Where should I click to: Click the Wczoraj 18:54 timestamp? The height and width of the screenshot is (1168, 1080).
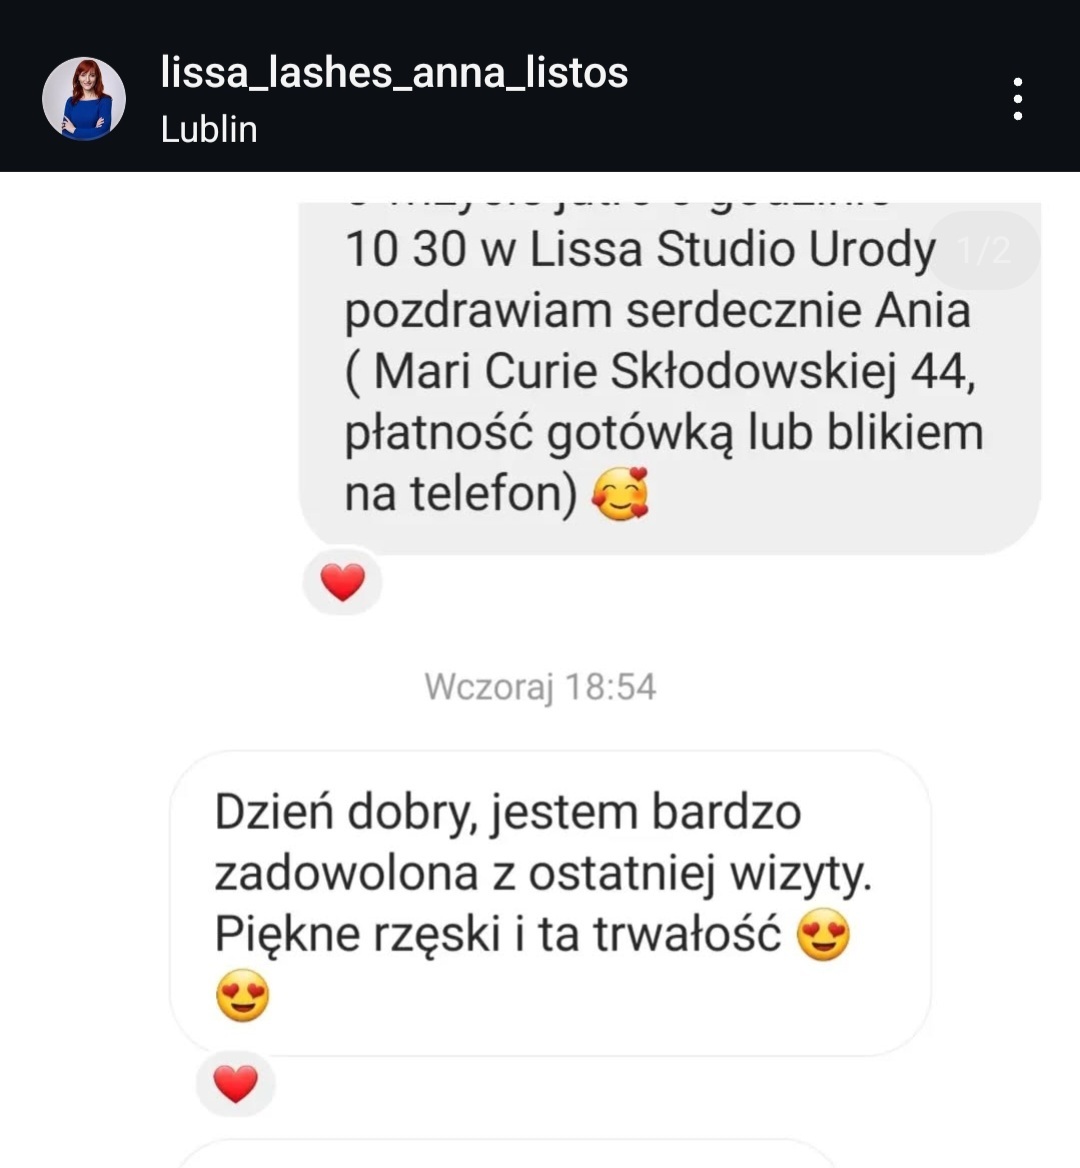click(540, 686)
